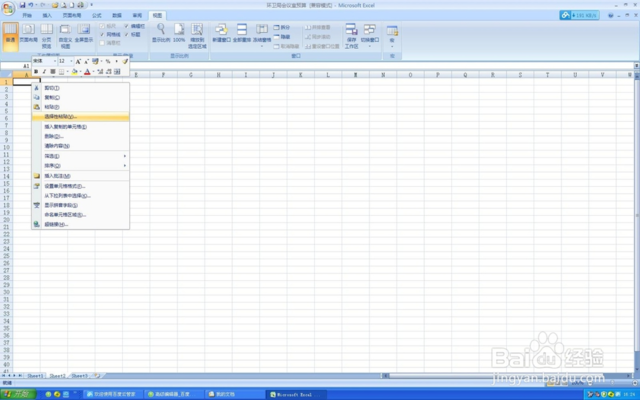Open the Data (数据) ribbon tab
The width and height of the screenshot is (640, 400).
pos(117,16)
